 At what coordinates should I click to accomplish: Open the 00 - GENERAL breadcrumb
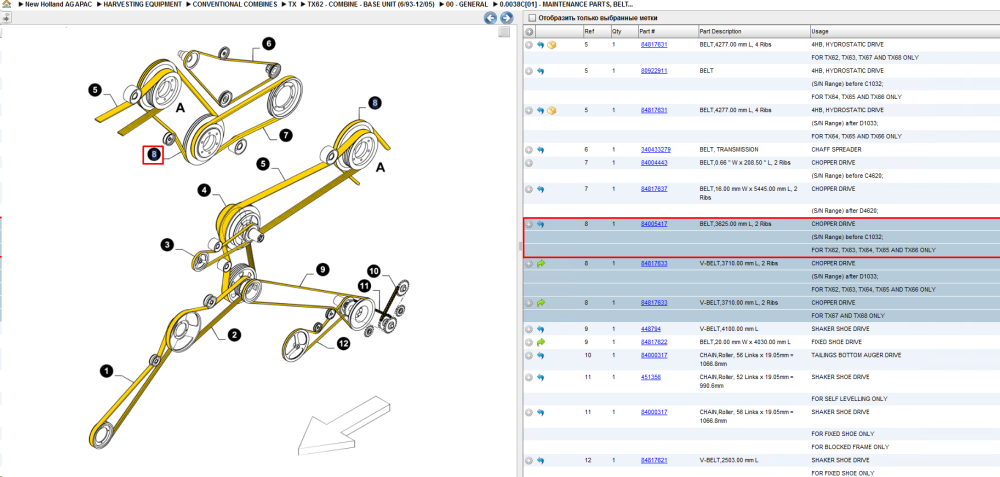coord(467,4)
